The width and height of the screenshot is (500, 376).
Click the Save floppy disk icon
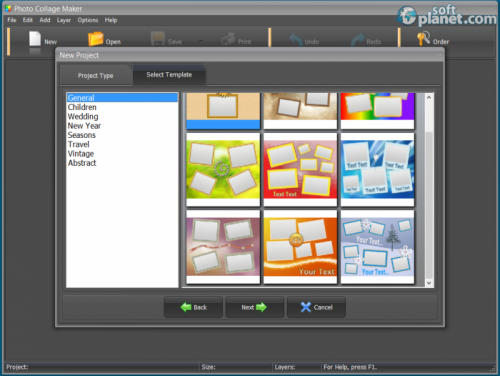pos(158,39)
